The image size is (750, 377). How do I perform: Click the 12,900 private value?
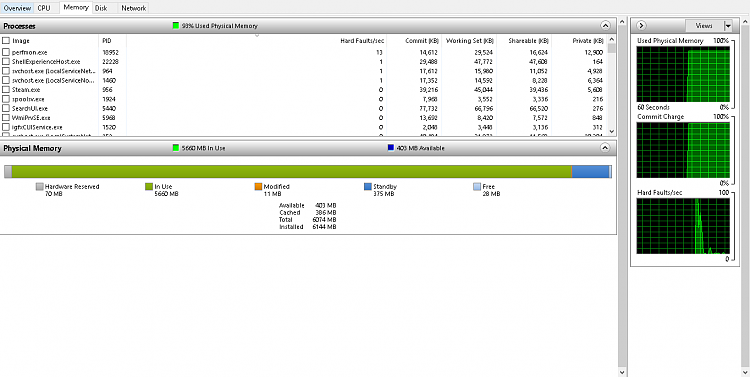tap(593, 52)
